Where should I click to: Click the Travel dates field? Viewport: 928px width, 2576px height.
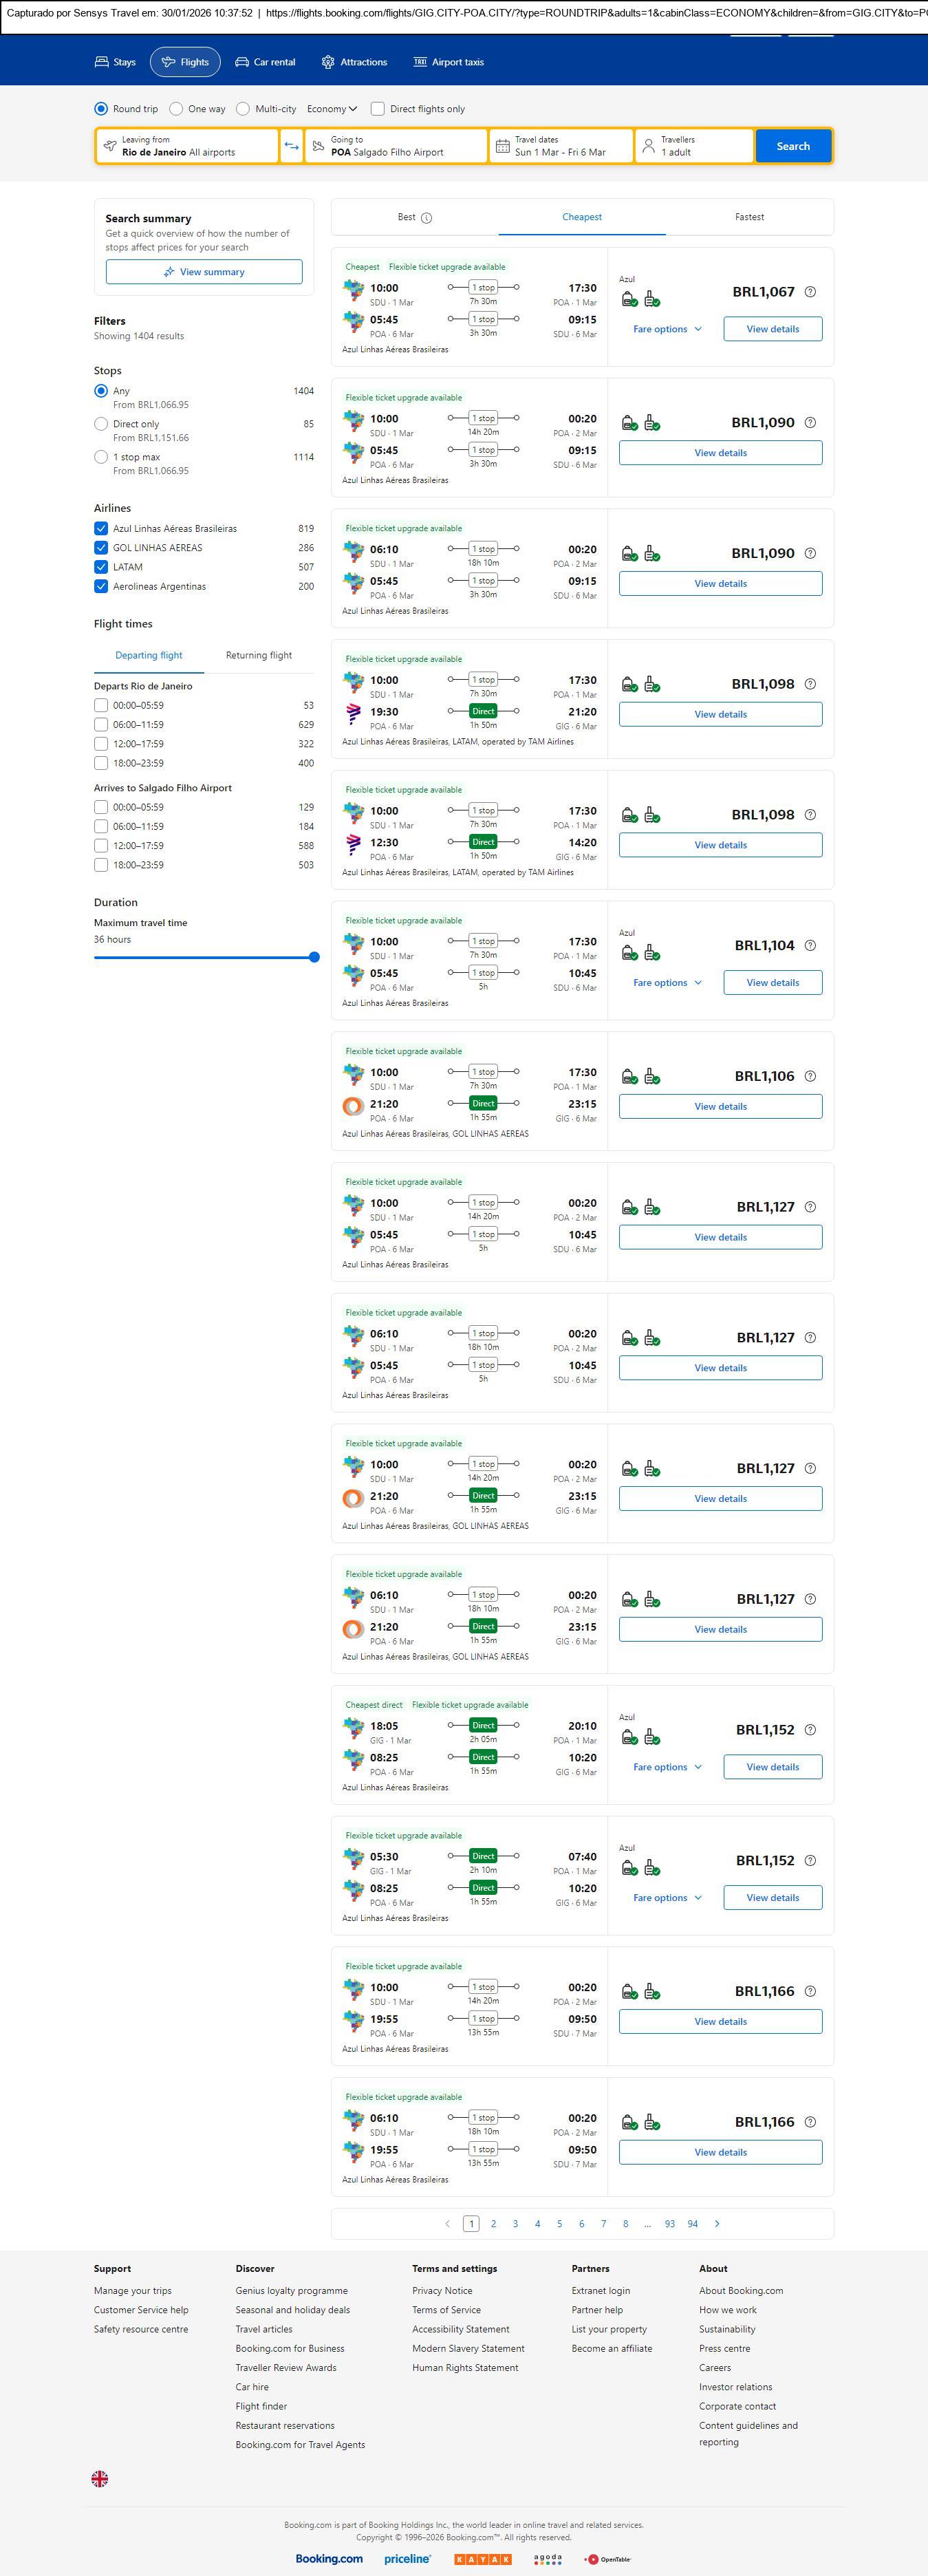point(561,146)
